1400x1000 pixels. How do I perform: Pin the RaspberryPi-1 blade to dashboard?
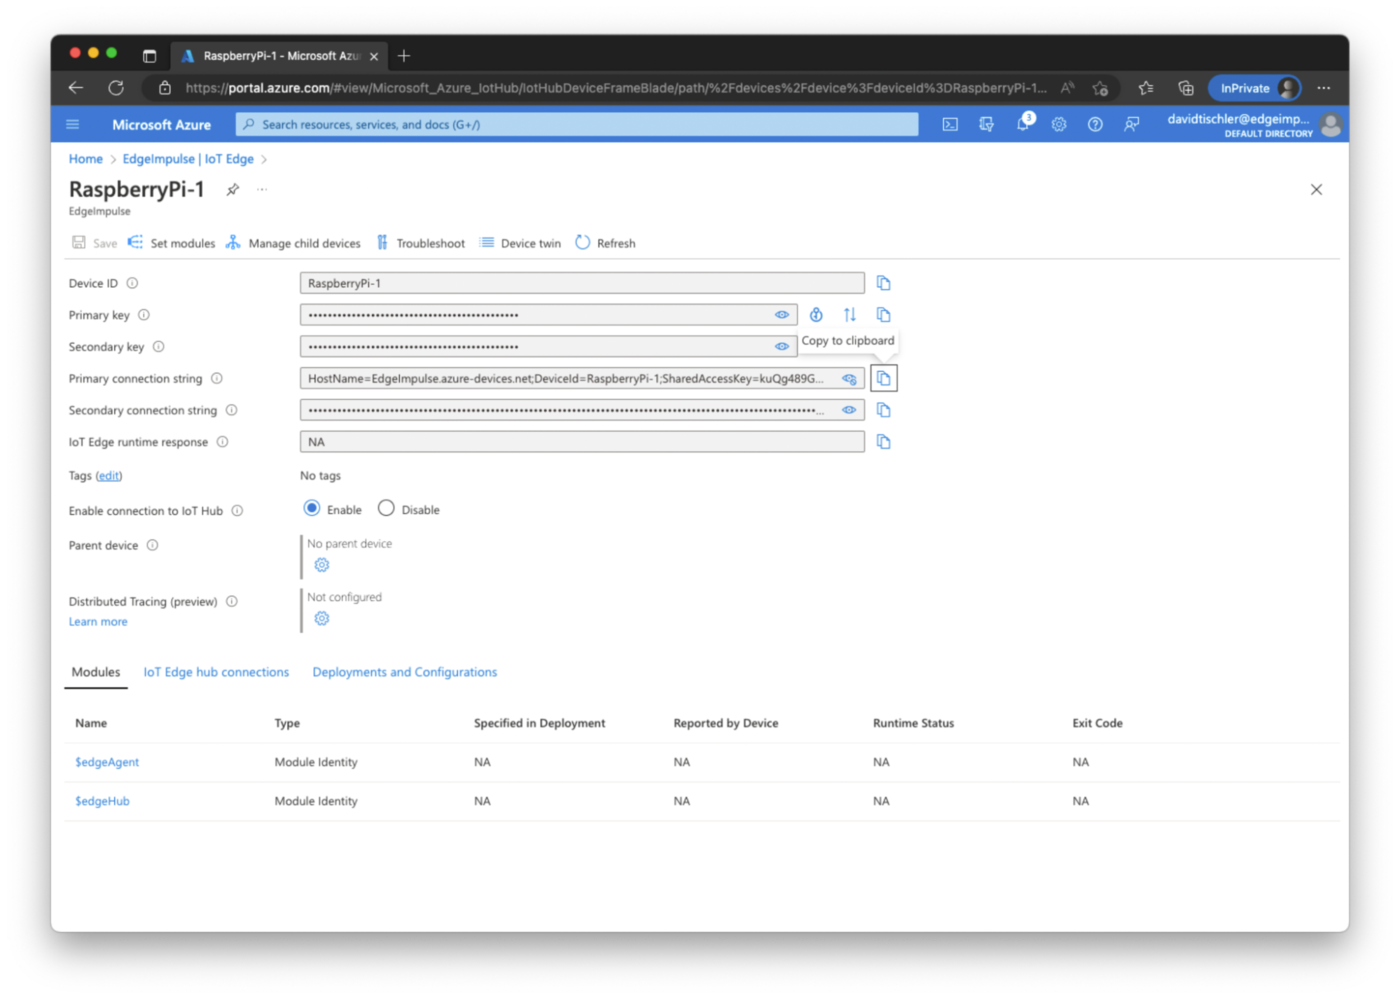(x=233, y=189)
